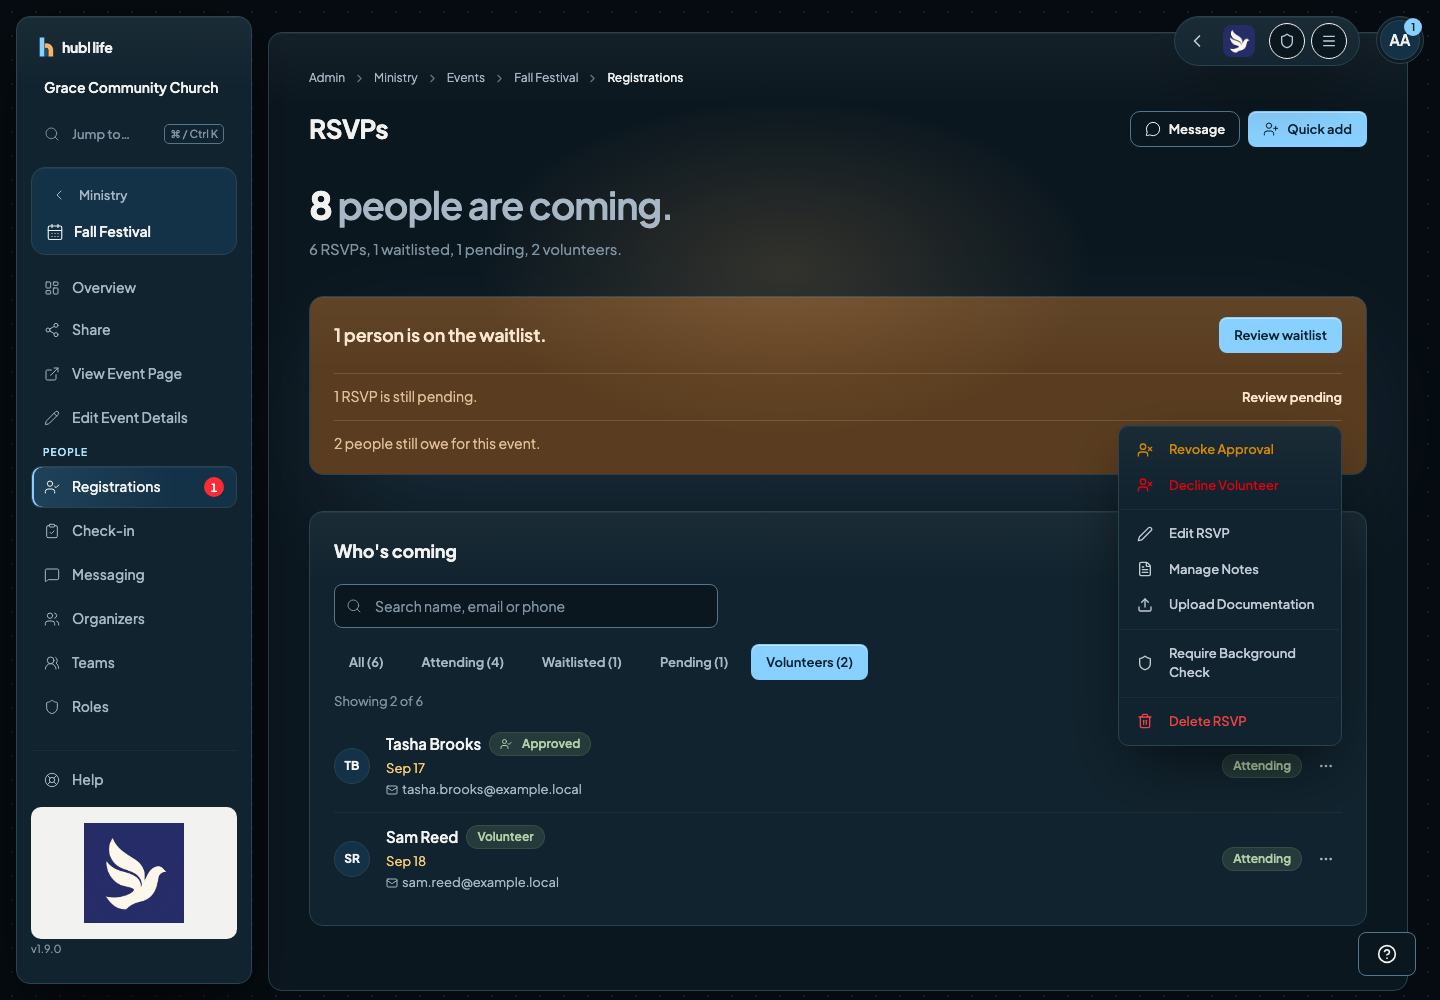
Task: Click the Help lifebuoy icon
Action: pyautogui.click(x=52, y=780)
